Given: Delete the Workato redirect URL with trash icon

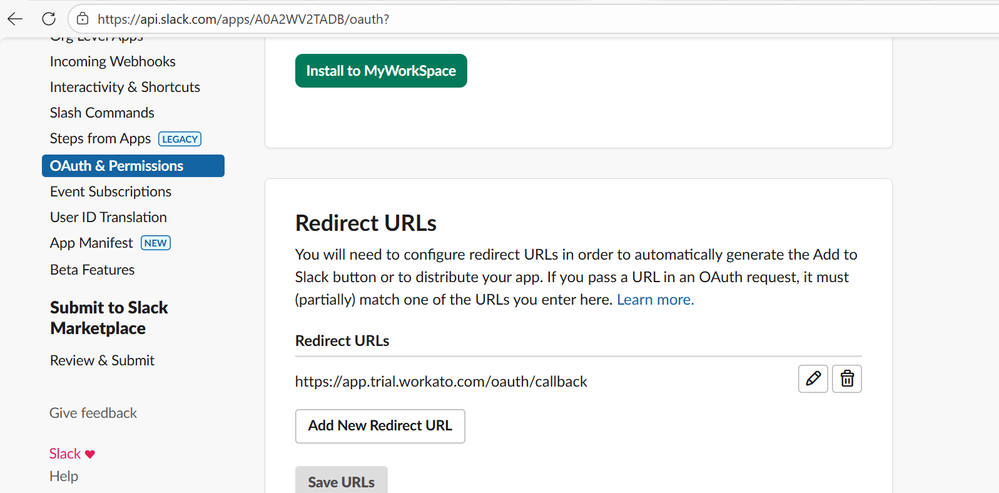Looking at the screenshot, I should pyautogui.click(x=847, y=378).
